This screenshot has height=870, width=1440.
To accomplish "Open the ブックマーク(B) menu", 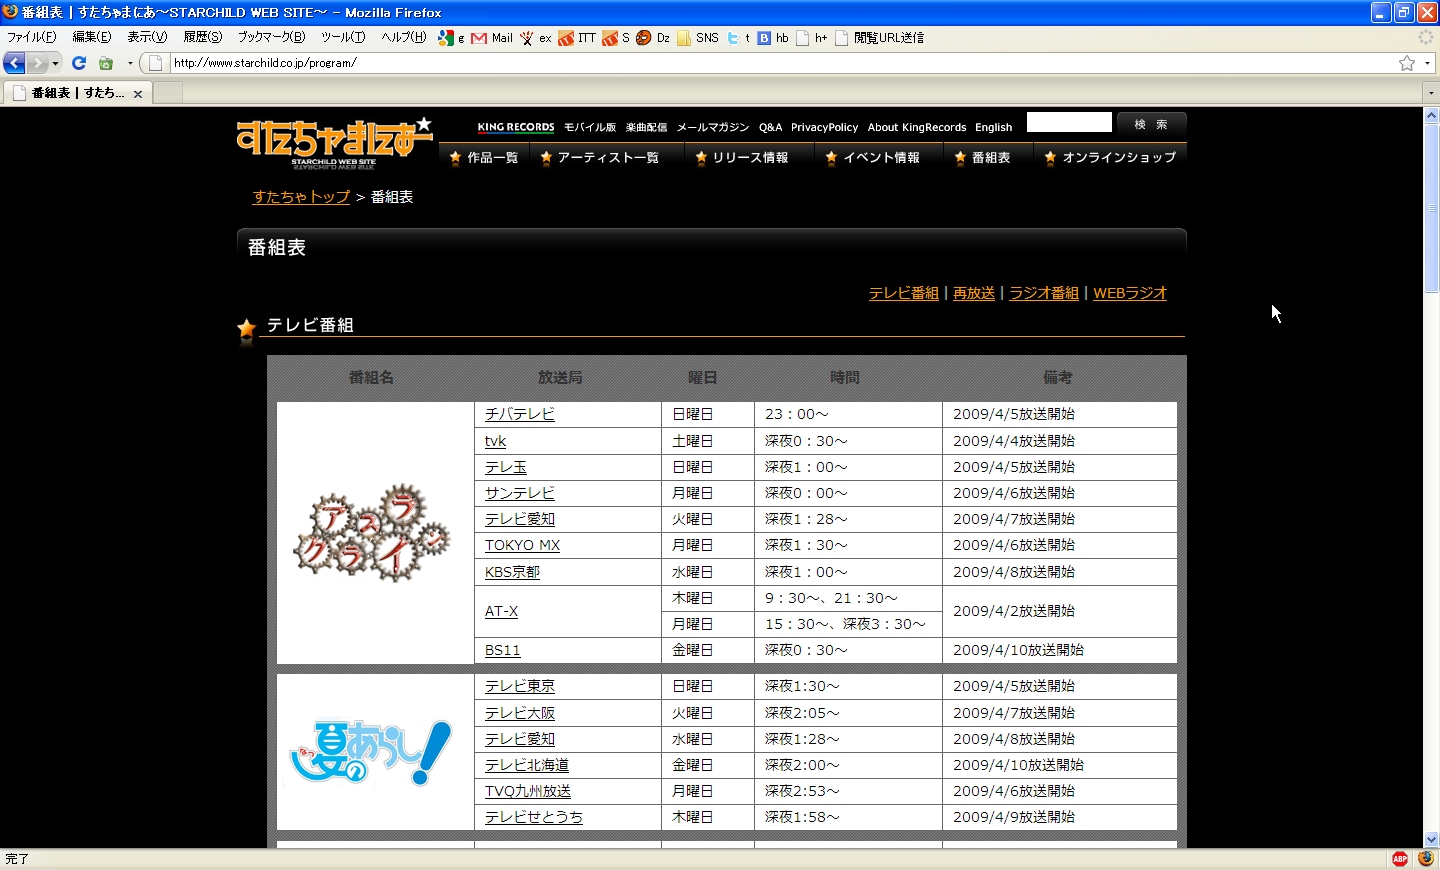I will click(271, 38).
